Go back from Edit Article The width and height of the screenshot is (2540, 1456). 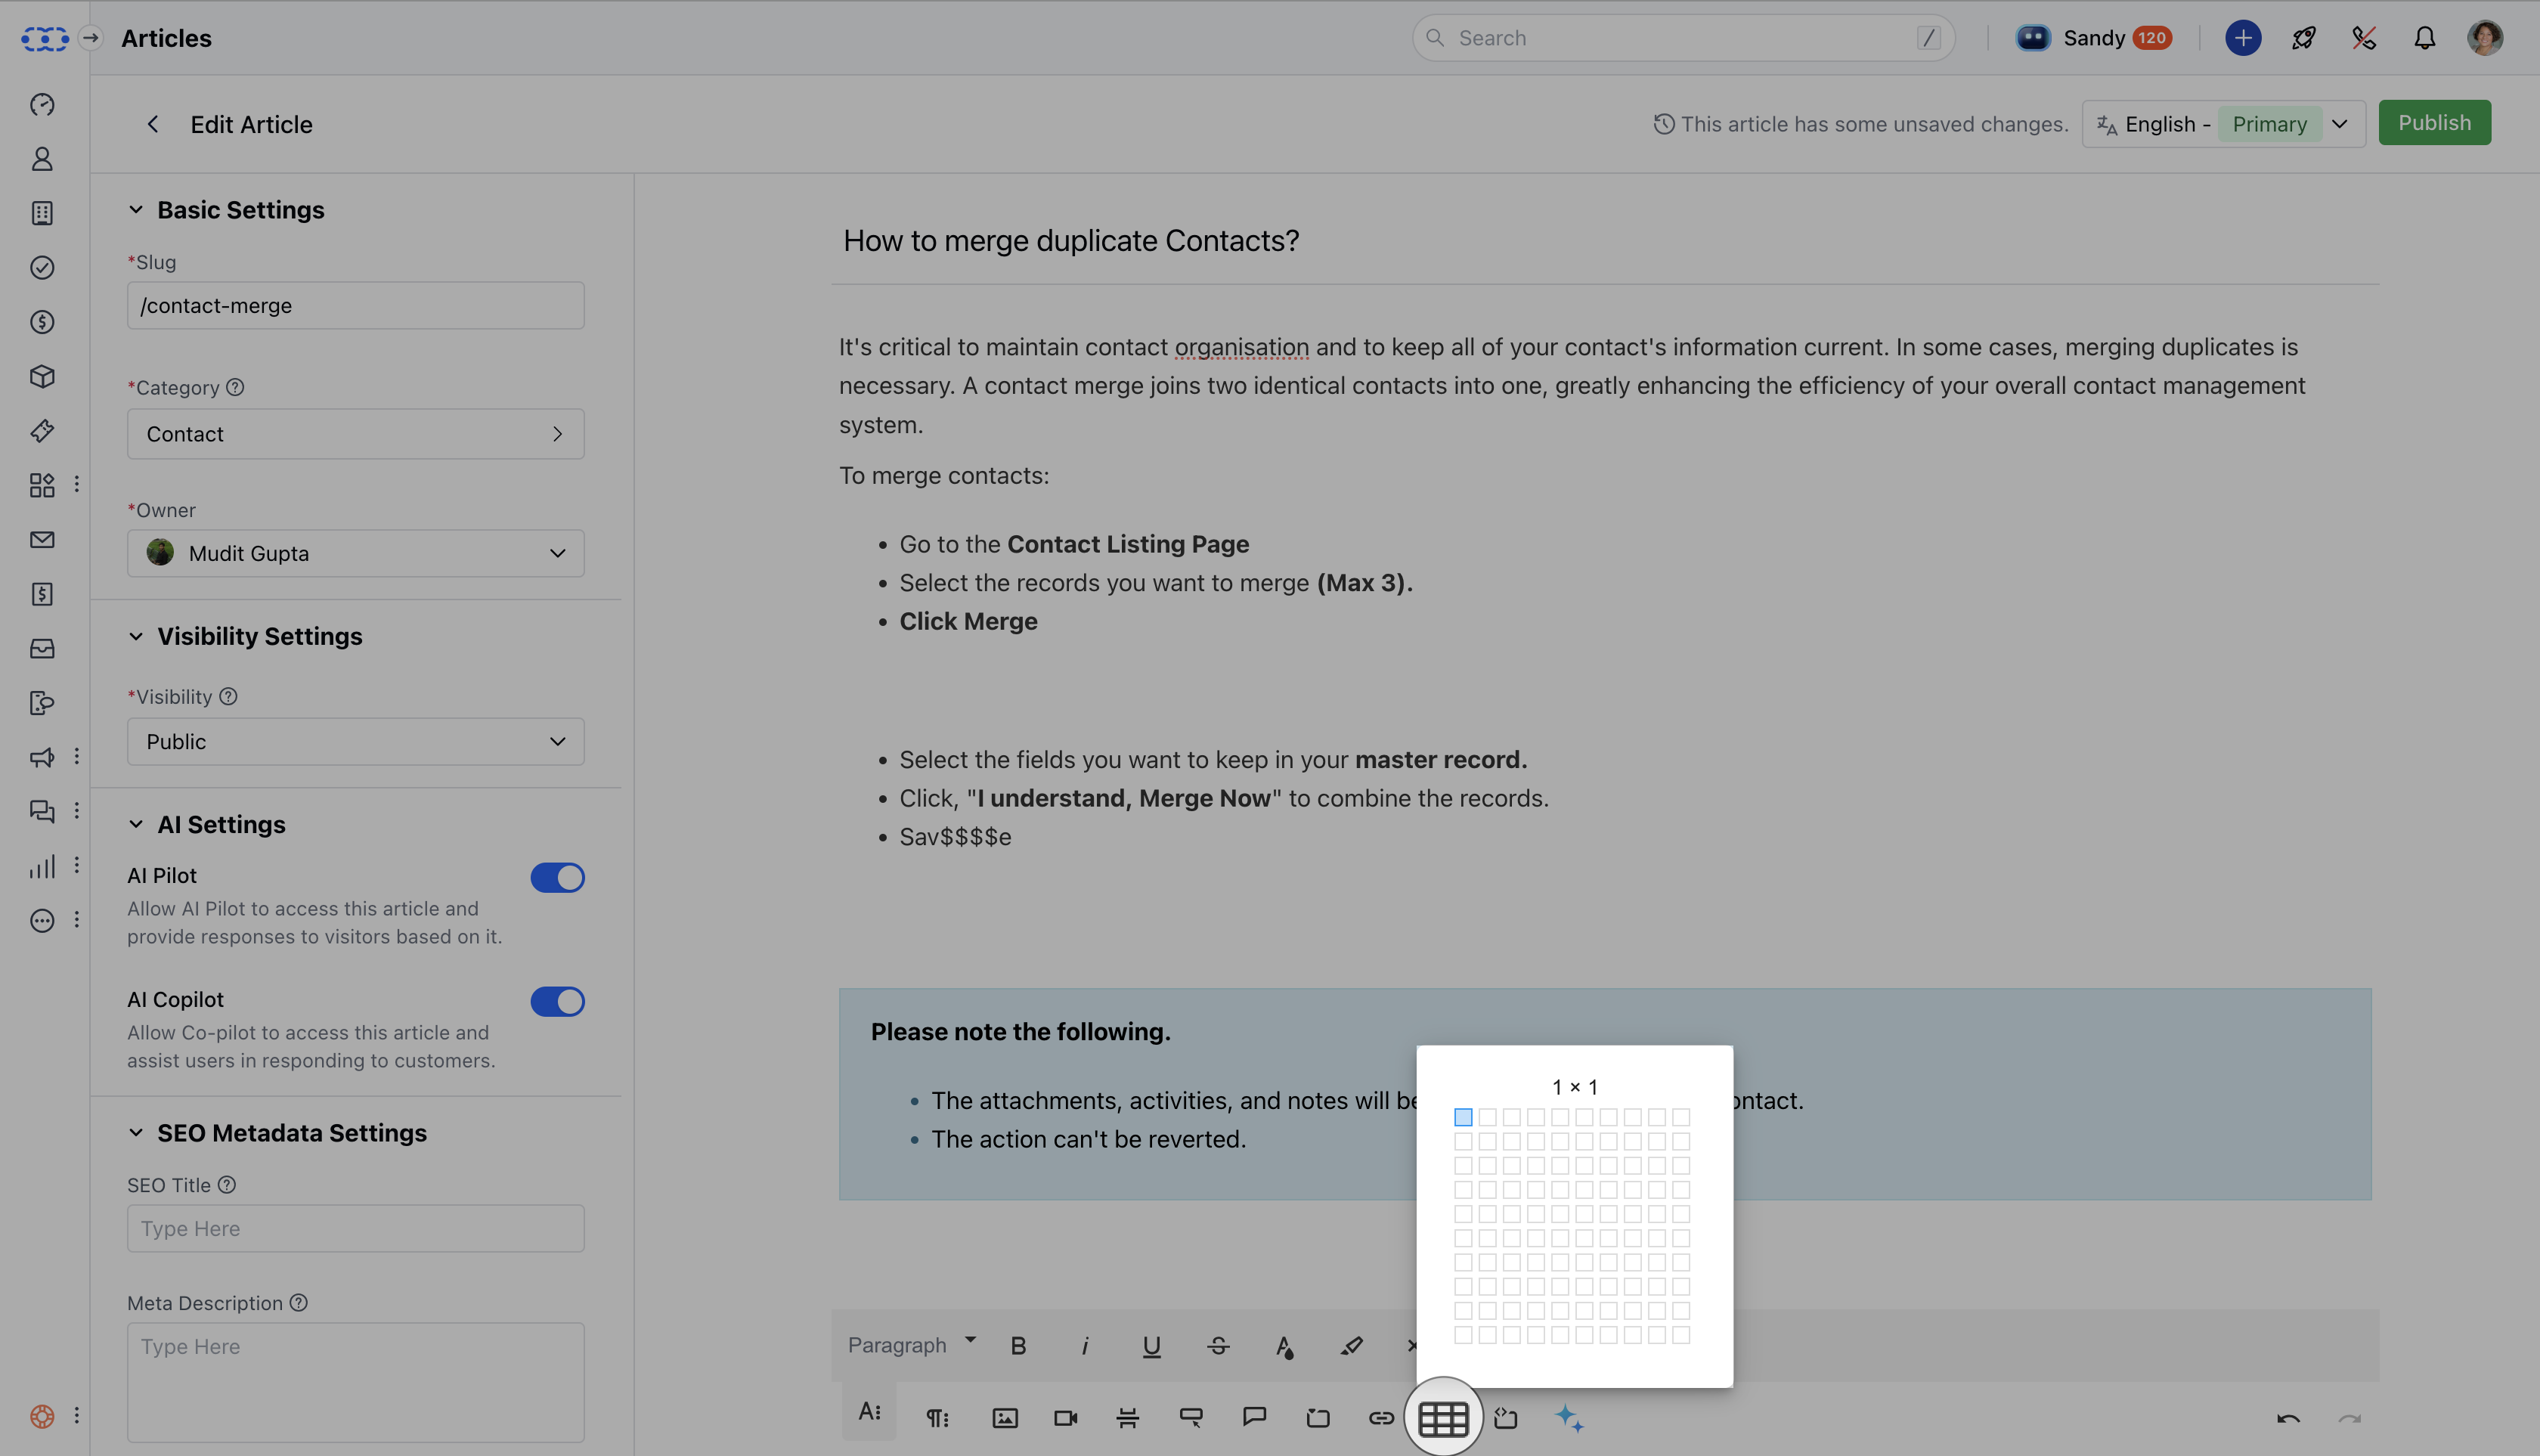[153, 124]
